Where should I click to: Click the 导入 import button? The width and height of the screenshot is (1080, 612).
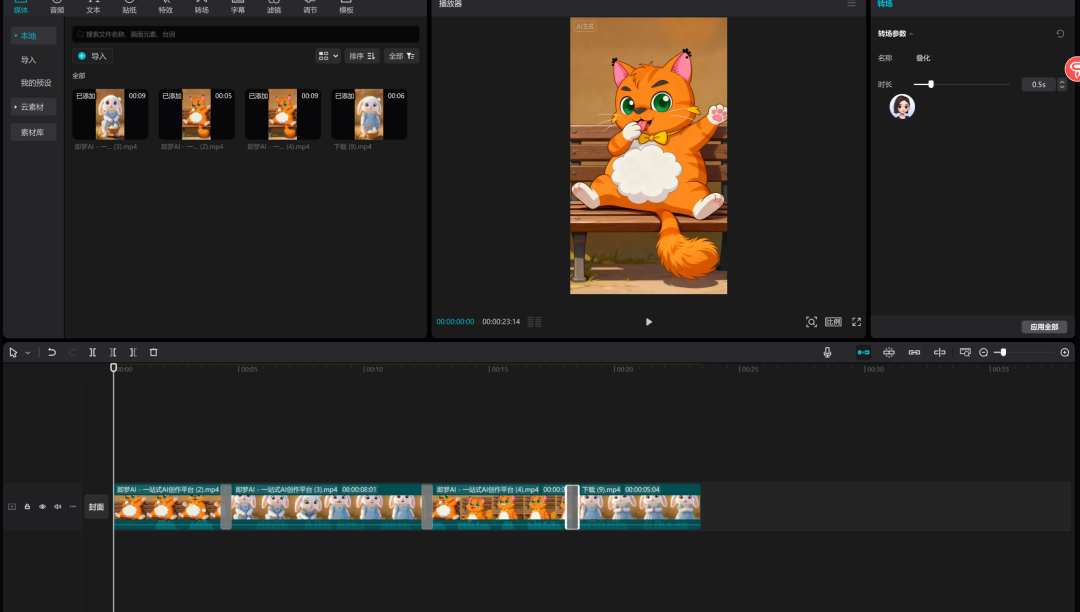[x=92, y=56]
